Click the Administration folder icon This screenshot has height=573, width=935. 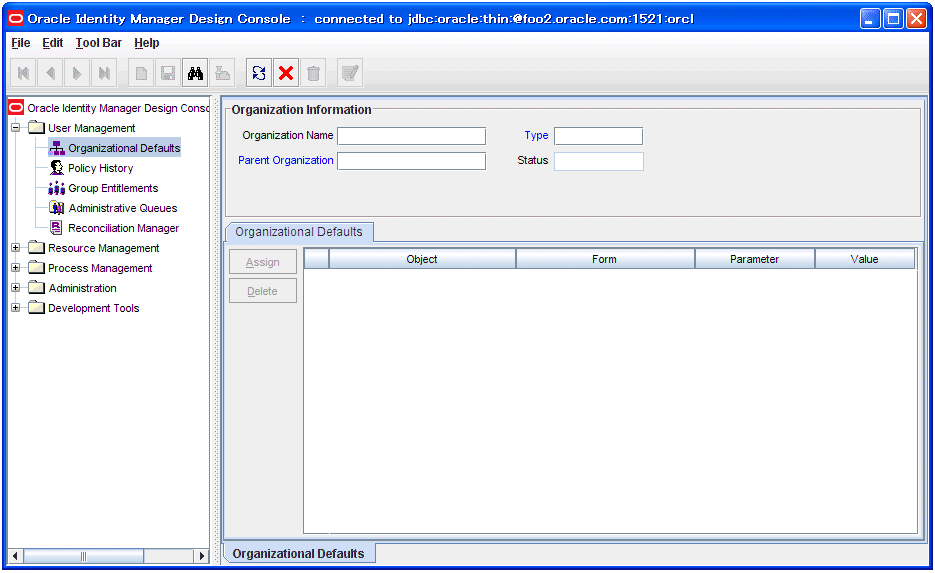coord(36,287)
